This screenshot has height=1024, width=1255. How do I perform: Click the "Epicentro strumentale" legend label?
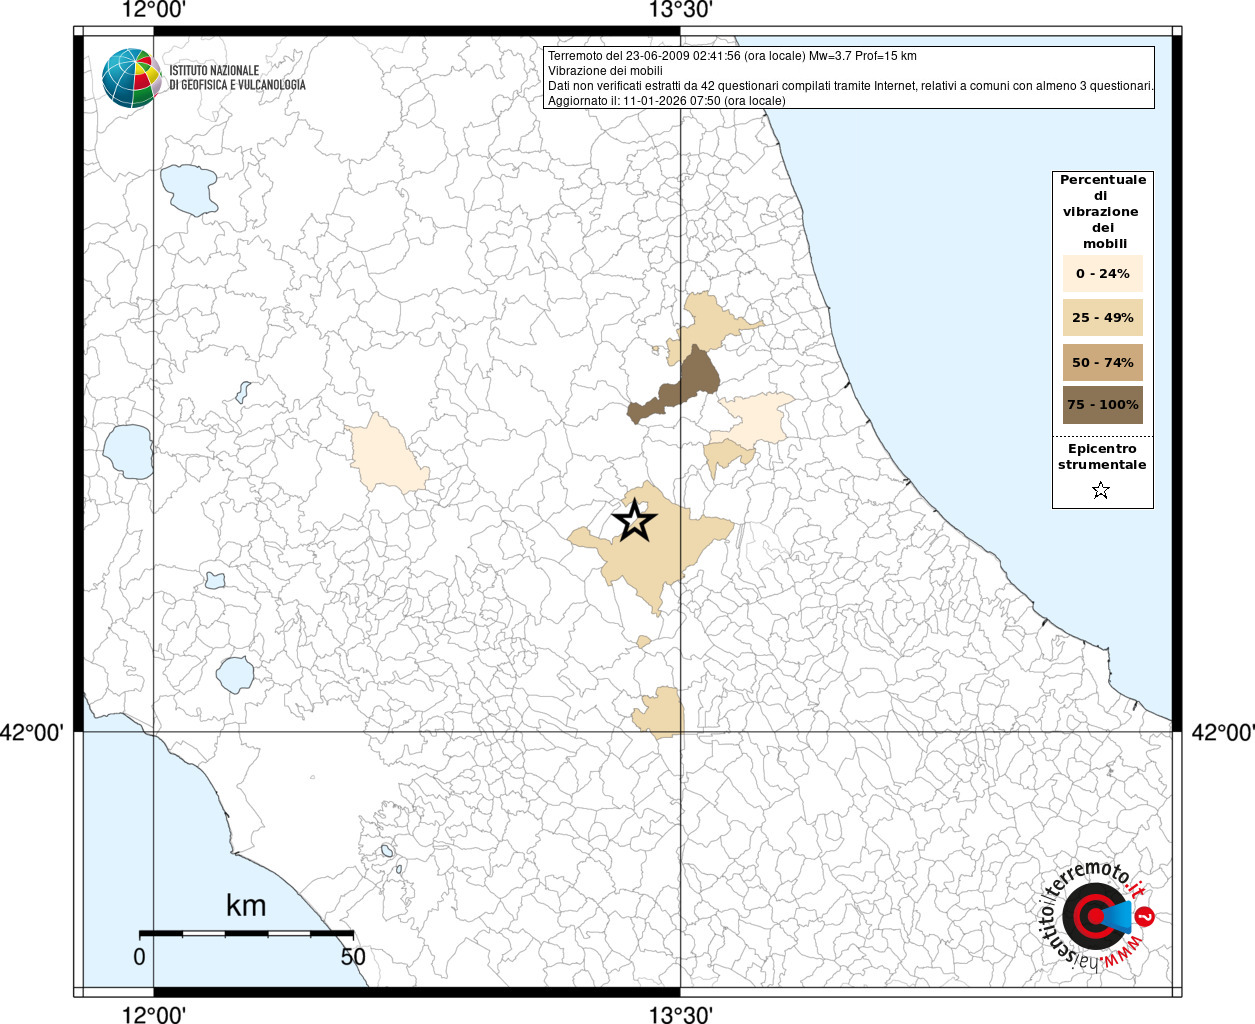[1102, 457]
